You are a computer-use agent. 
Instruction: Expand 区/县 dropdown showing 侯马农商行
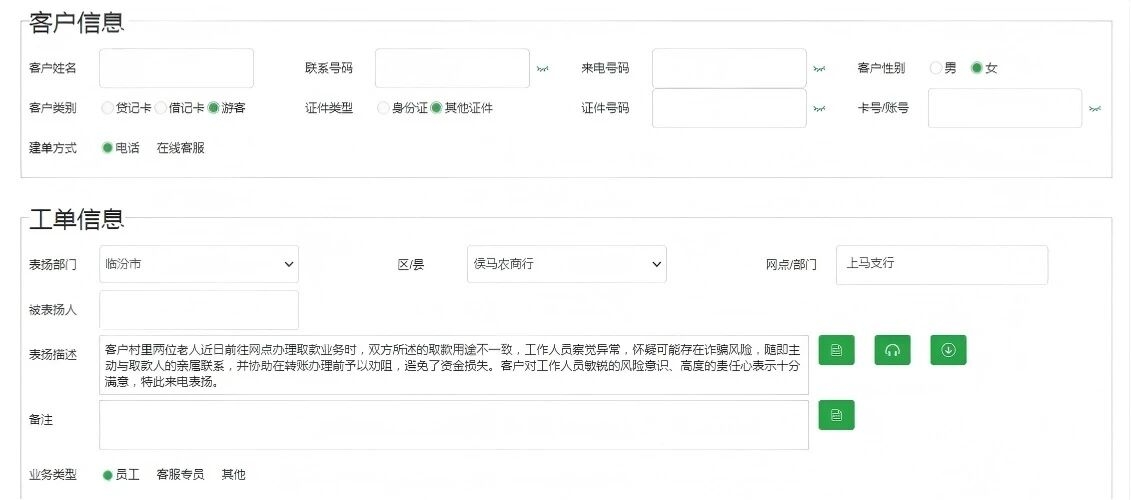pyautogui.click(x=566, y=264)
